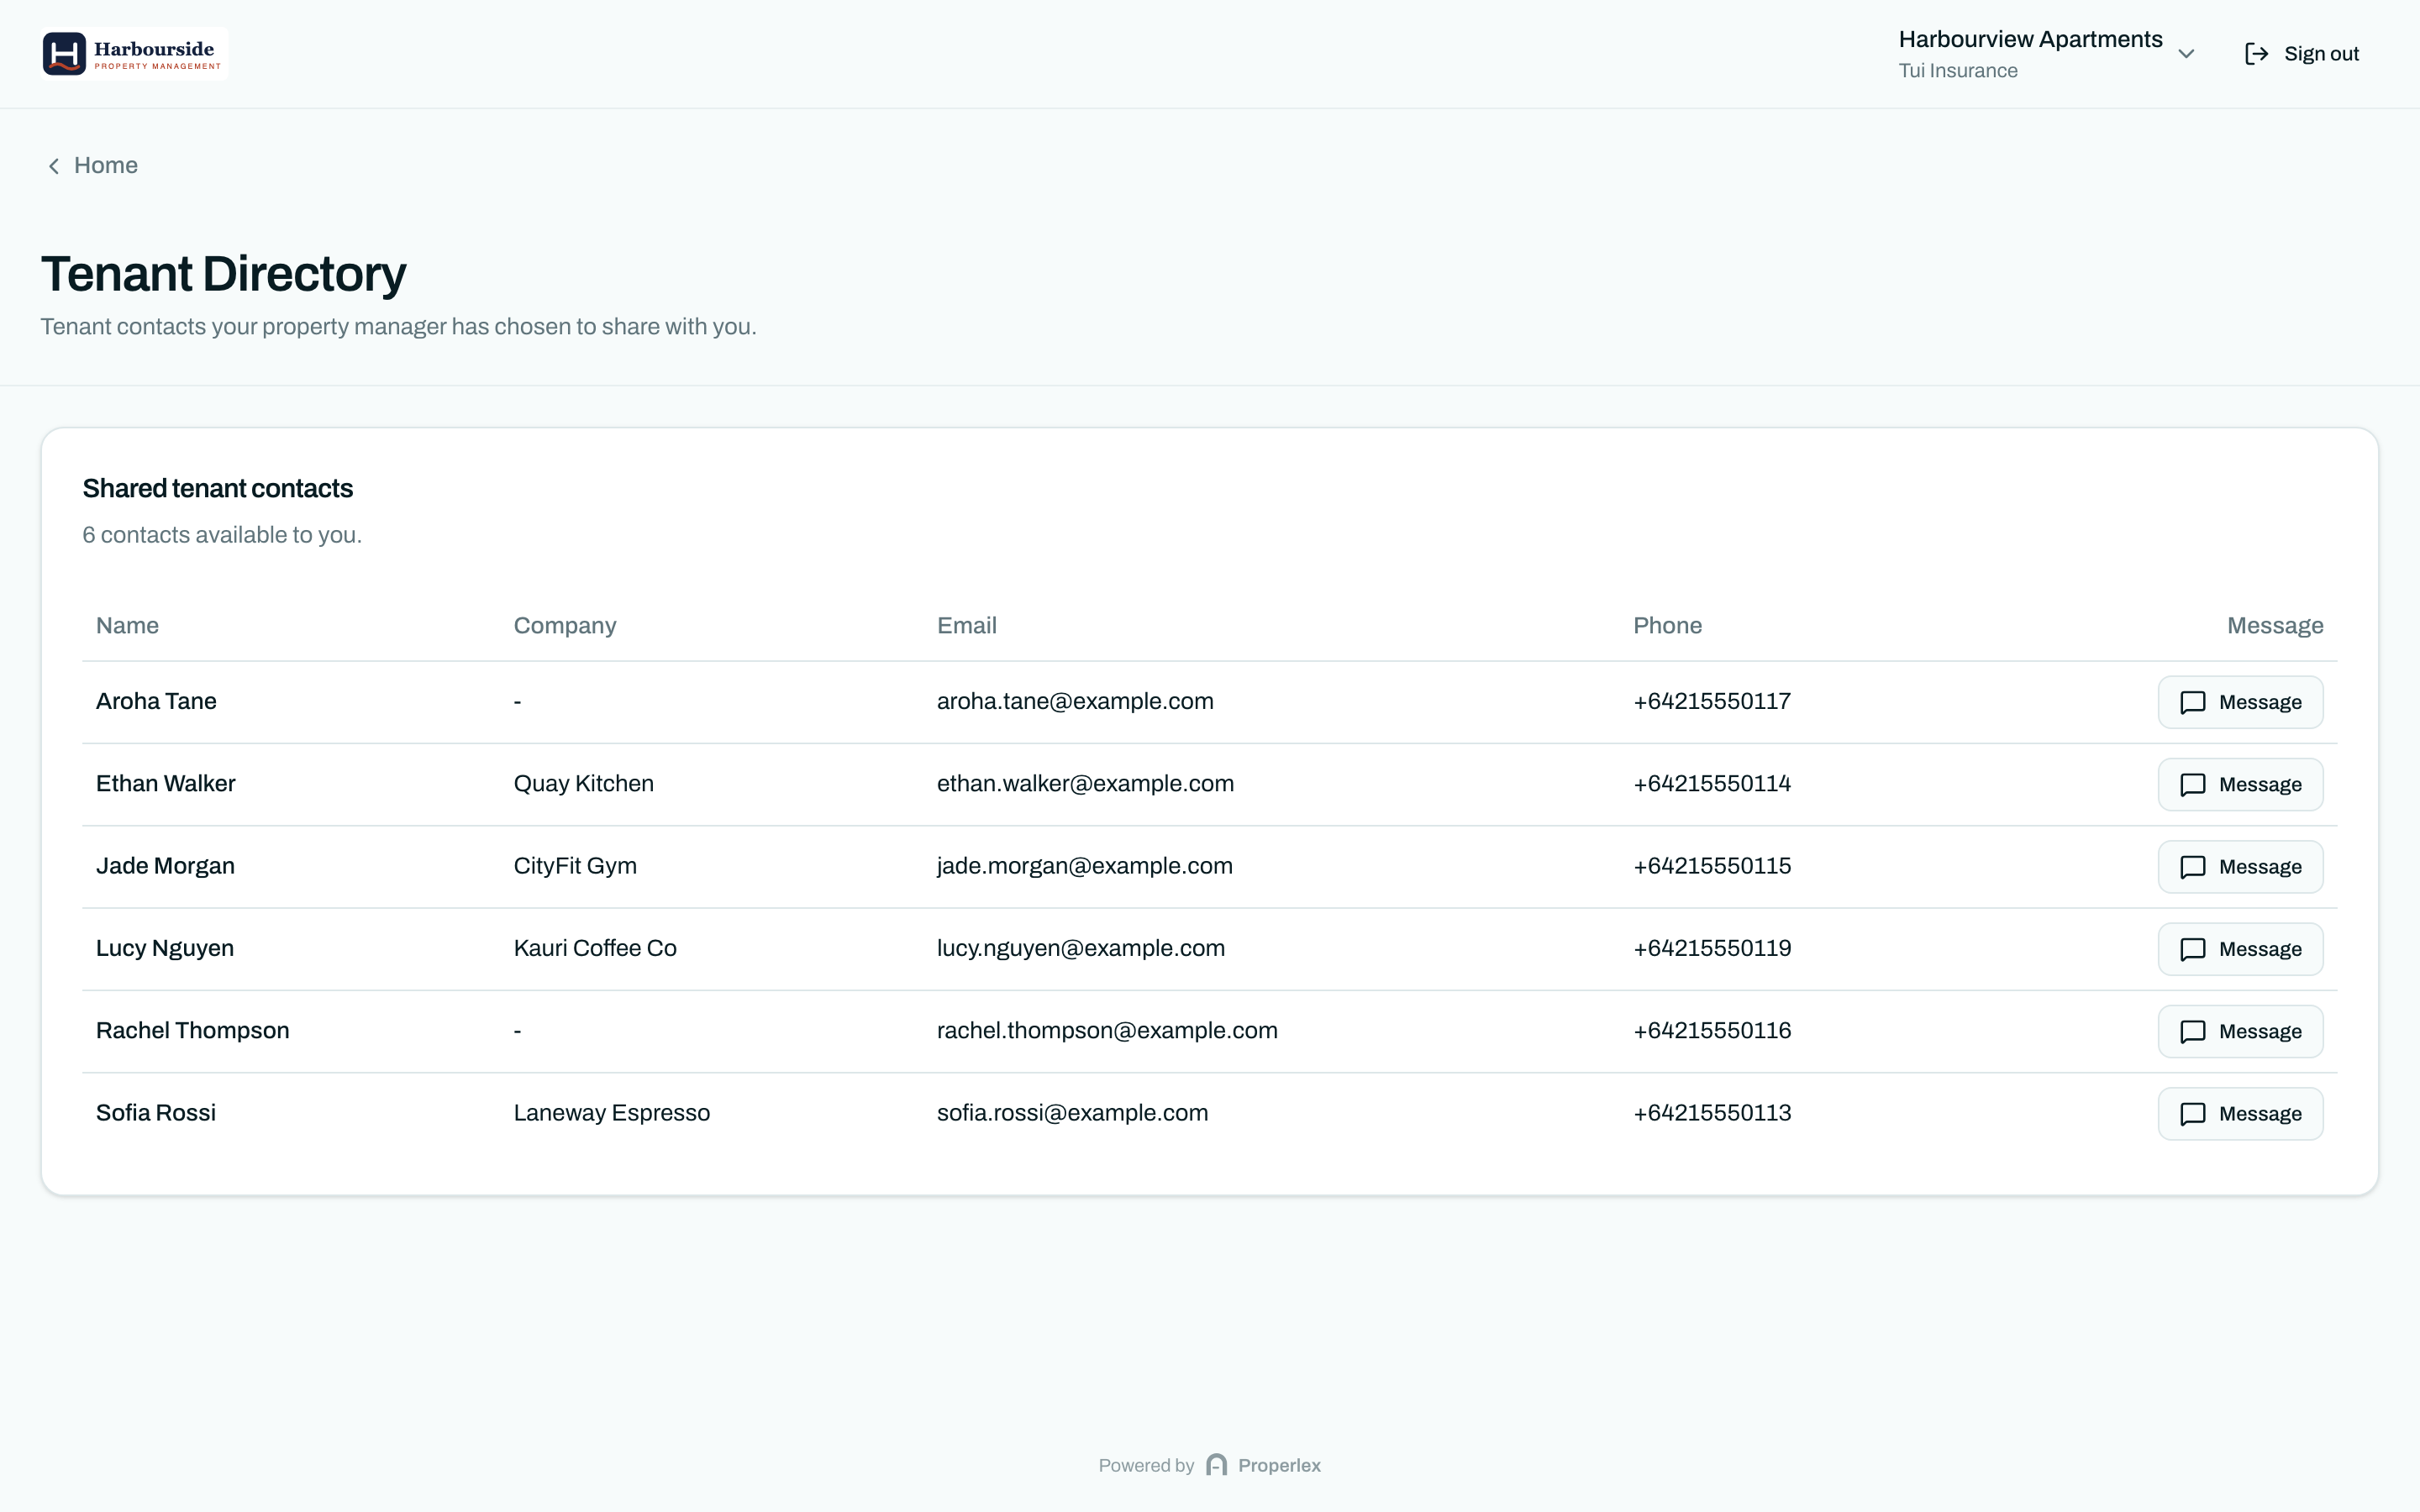This screenshot has height=1512, width=2420.
Task: Click email jade.morgan@example.com
Action: pyautogui.click(x=1084, y=866)
